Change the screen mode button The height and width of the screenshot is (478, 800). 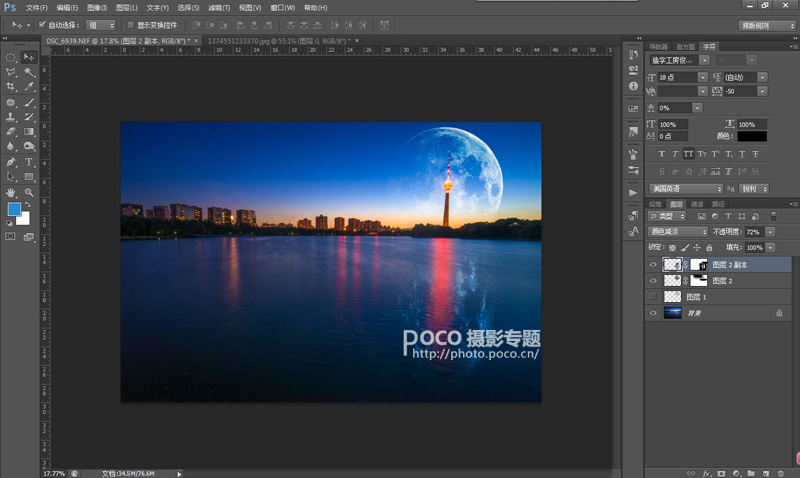coord(29,237)
